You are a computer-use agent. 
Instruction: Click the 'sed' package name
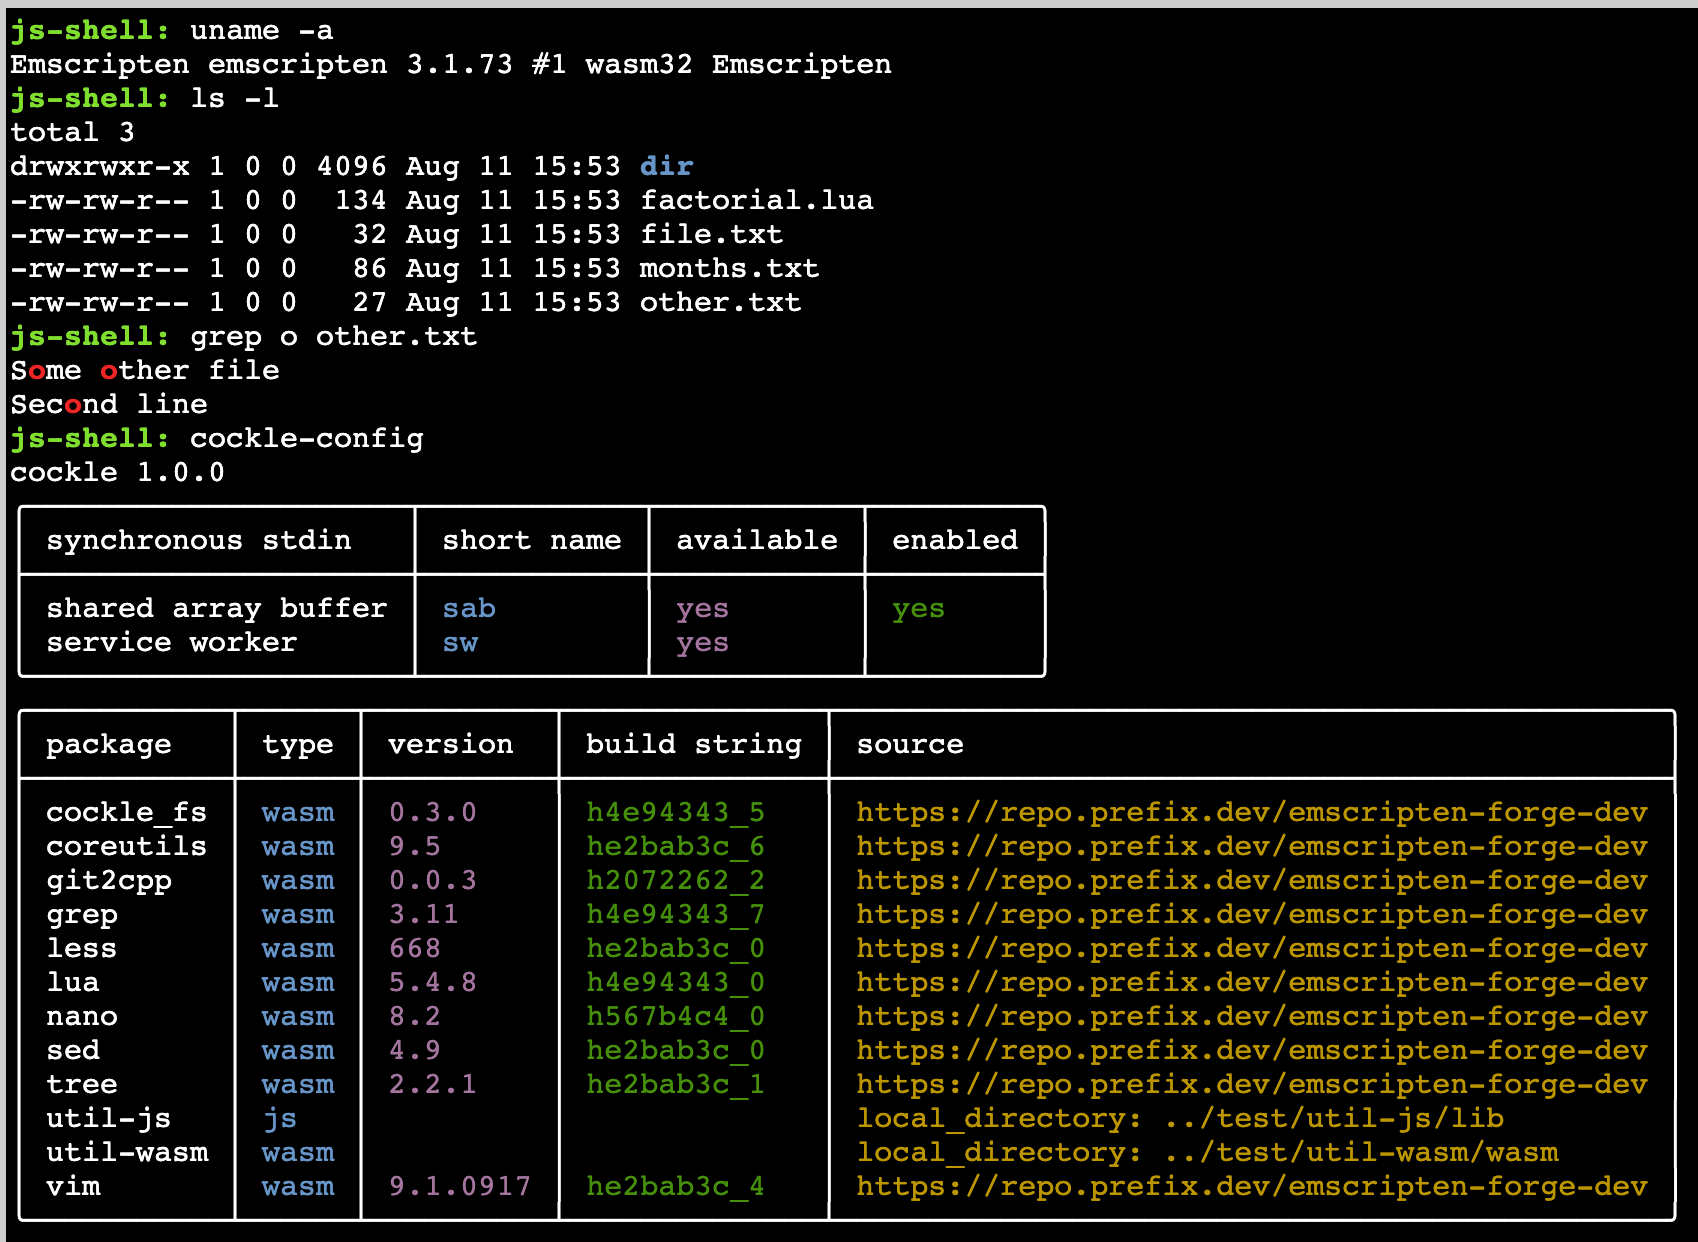[x=73, y=1051]
